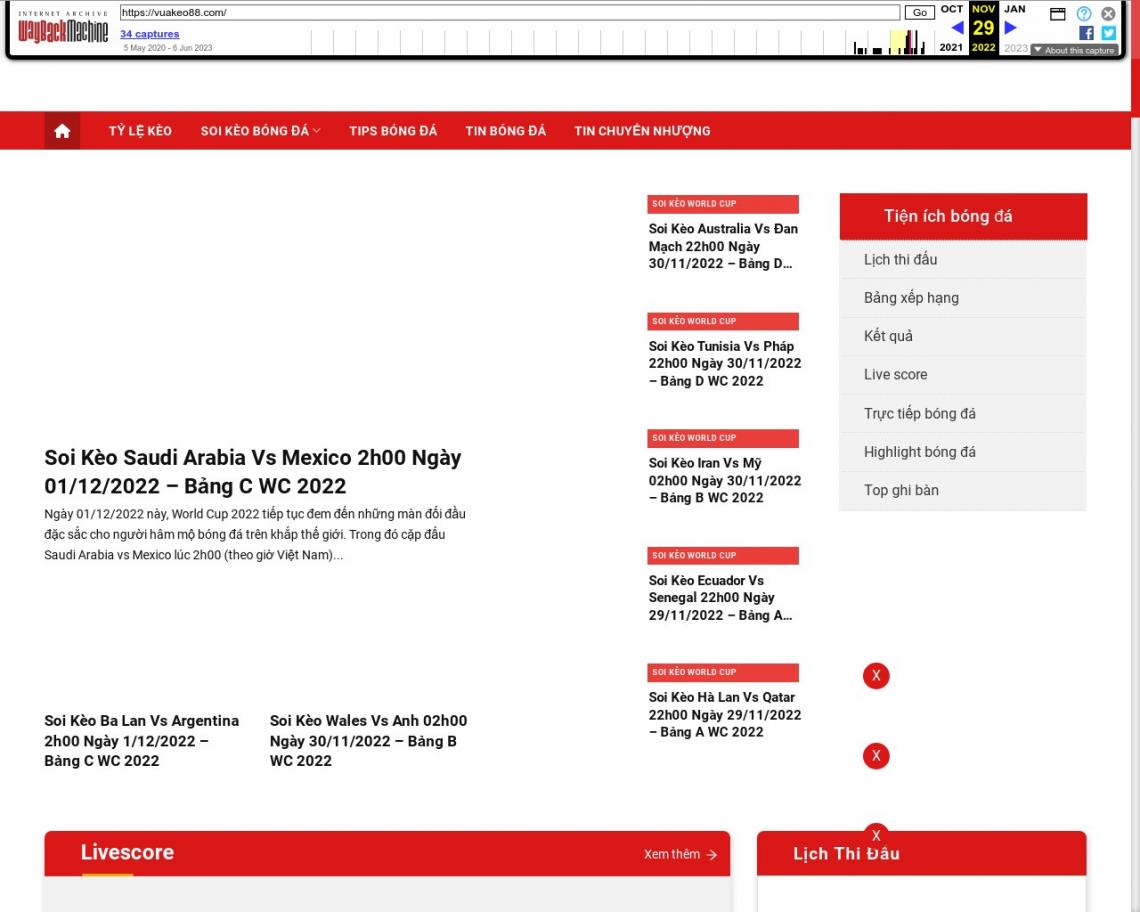Image resolution: width=1140 pixels, height=912 pixels.
Task: Expand About this capture dropdown
Action: (1074, 50)
